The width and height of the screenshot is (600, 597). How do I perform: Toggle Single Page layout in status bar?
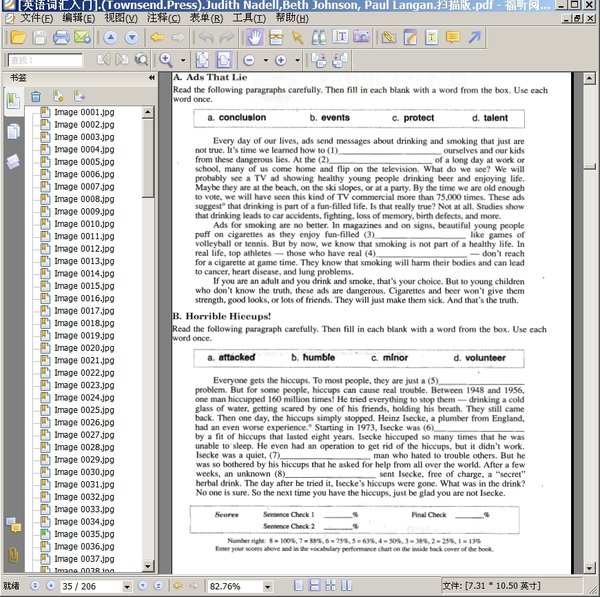pyautogui.click(x=299, y=586)
